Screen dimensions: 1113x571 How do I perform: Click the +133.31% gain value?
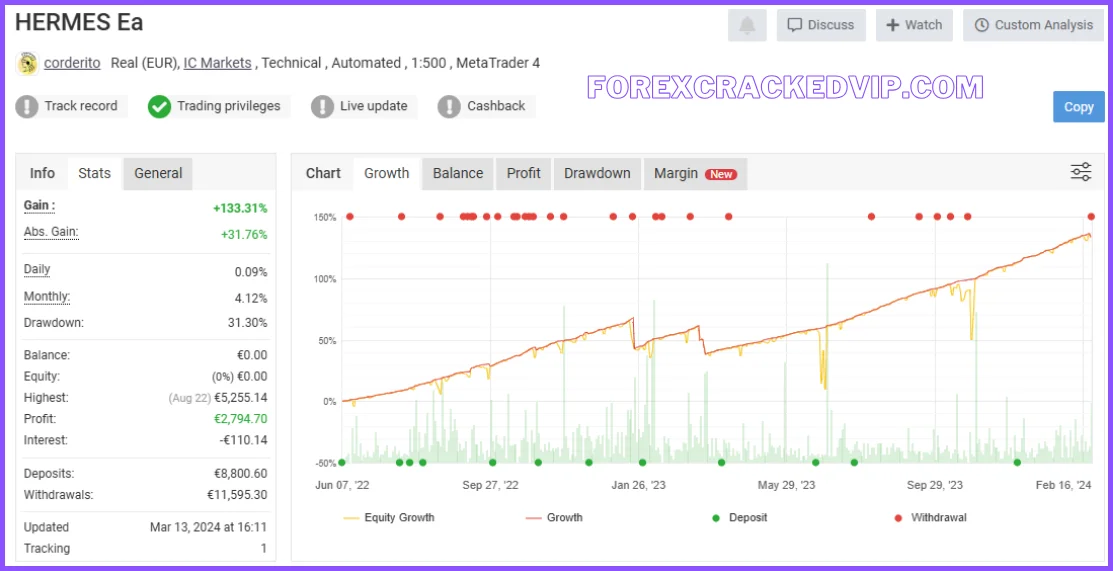click(x=240, y=208)
